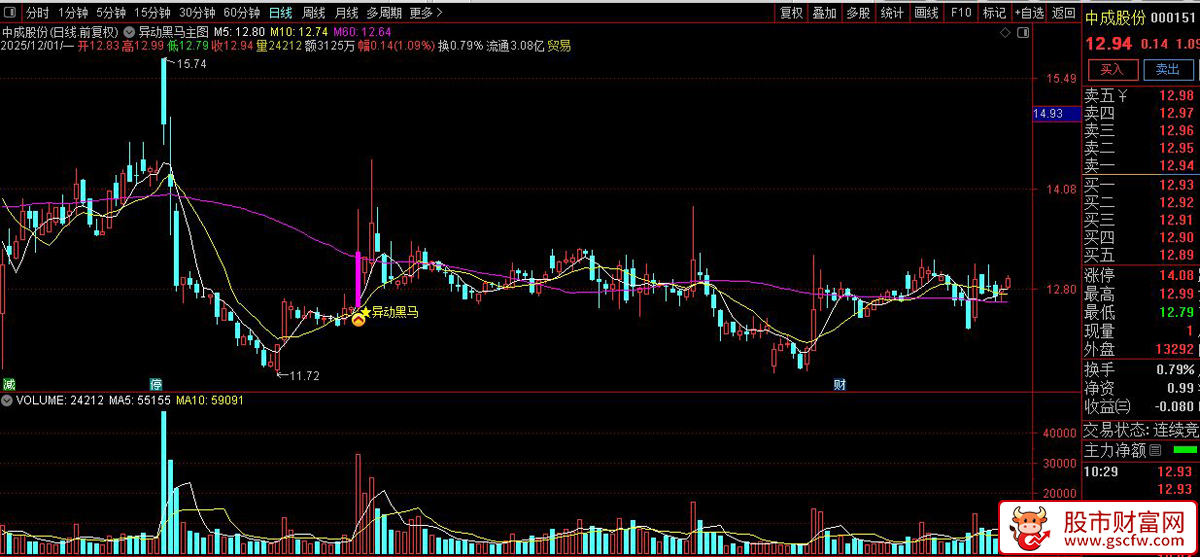This screenshot has height=557, width=1200.
Task: Click the 买四 price 12.90 row
Action: tap(1141, 238)
